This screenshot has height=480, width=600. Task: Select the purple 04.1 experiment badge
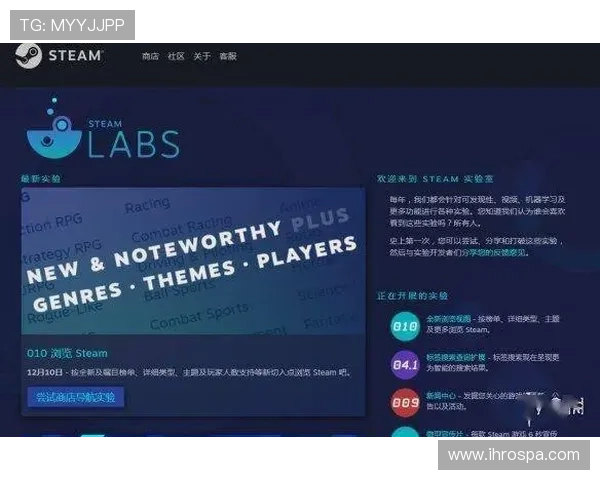[405, 365]
